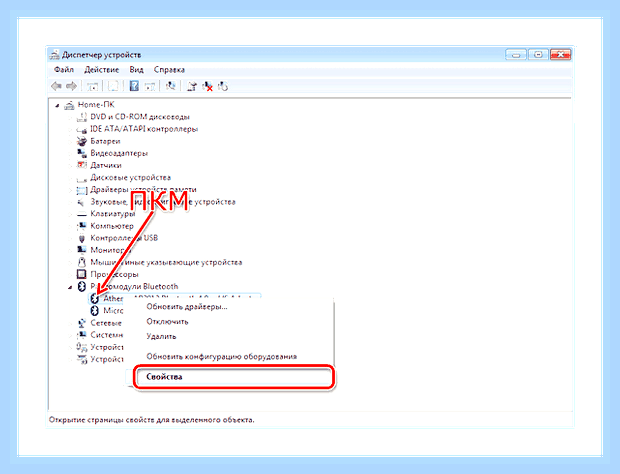Click the Сетевые network adapters icon
Image resolution: width=620 pixels, height=474 pixels.
pyautogui.click(x=82, y=323)
